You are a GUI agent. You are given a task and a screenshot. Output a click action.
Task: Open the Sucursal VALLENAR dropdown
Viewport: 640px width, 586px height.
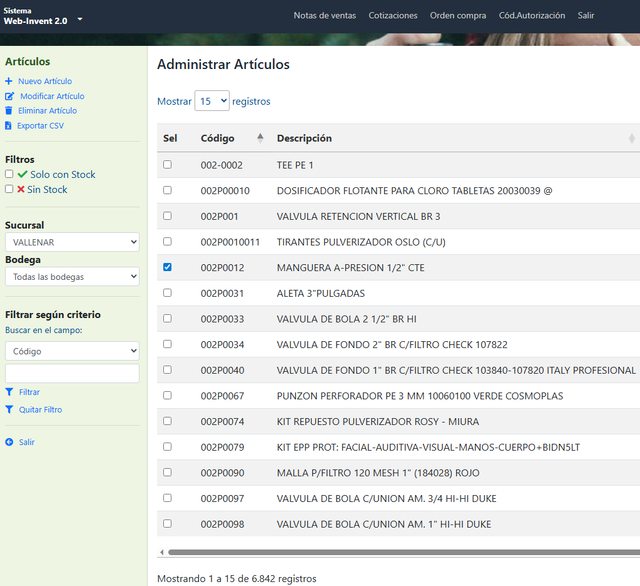[x=72, y=242]
